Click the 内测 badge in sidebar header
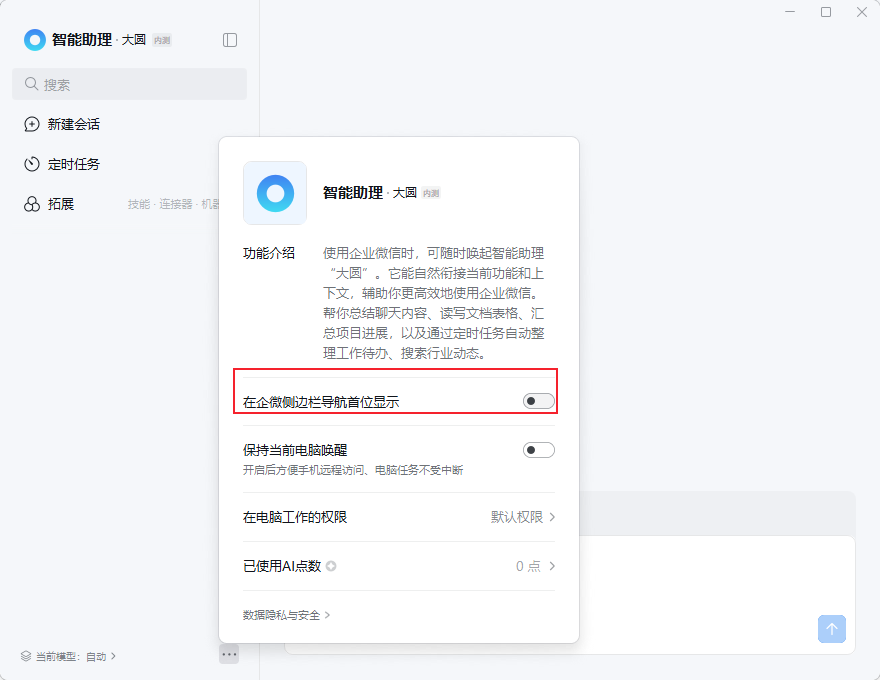Image resolution: width=880 pixels, height=680 pixels. (162, 40)
